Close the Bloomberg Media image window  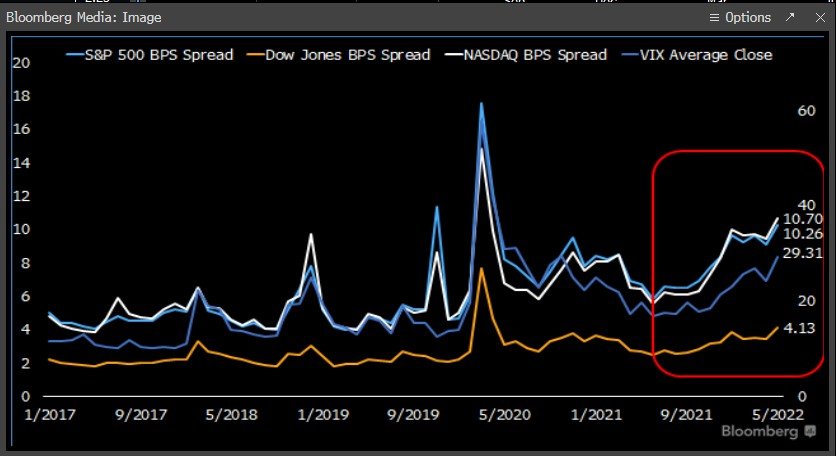click(x=820, y=18)
